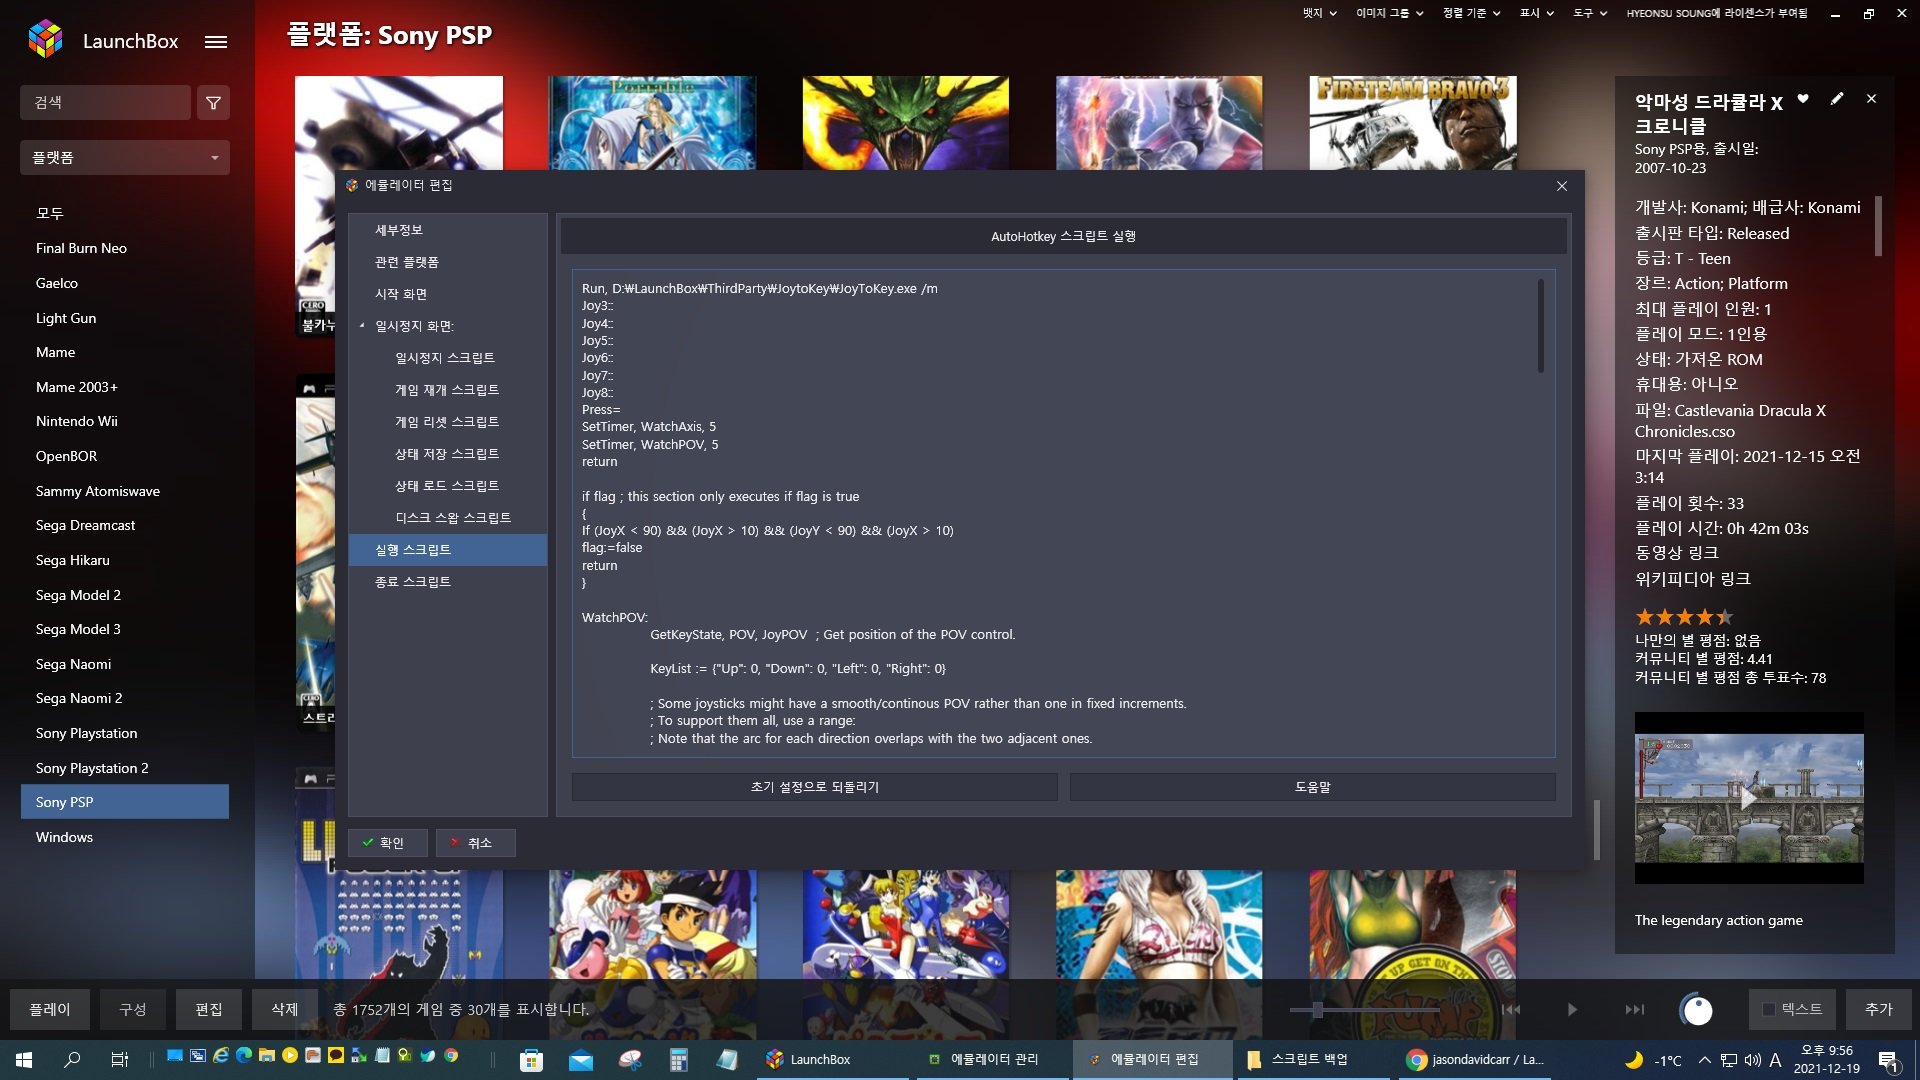The height and width of the screenshot is (1080, 1920).
Task: Open the LaunchBox hamburger menu
Action: click(x=216, y=42)
